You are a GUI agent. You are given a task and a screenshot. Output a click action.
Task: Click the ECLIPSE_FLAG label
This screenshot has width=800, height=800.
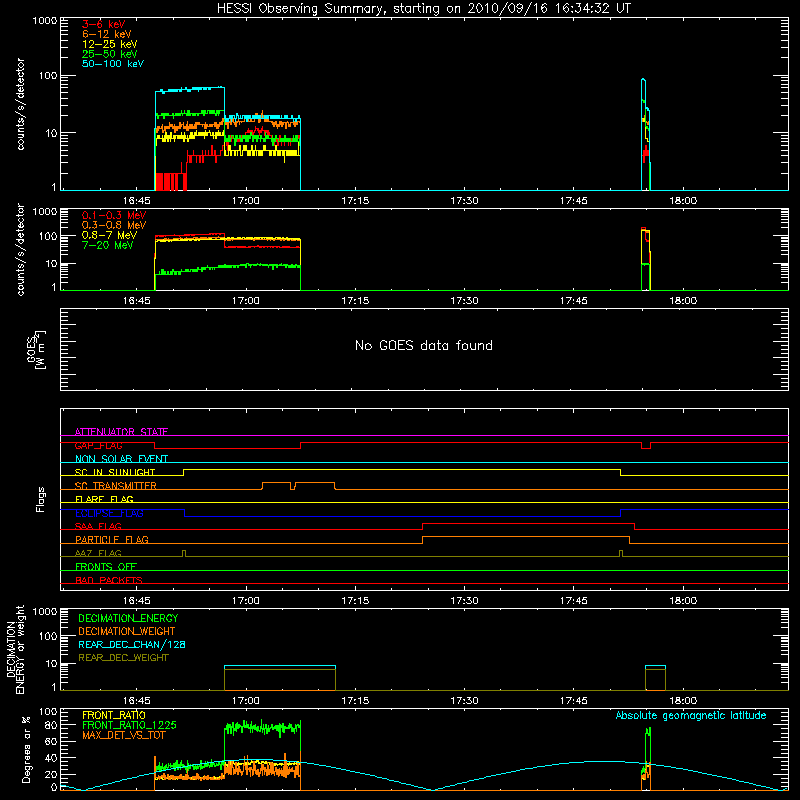pos(109,513)
